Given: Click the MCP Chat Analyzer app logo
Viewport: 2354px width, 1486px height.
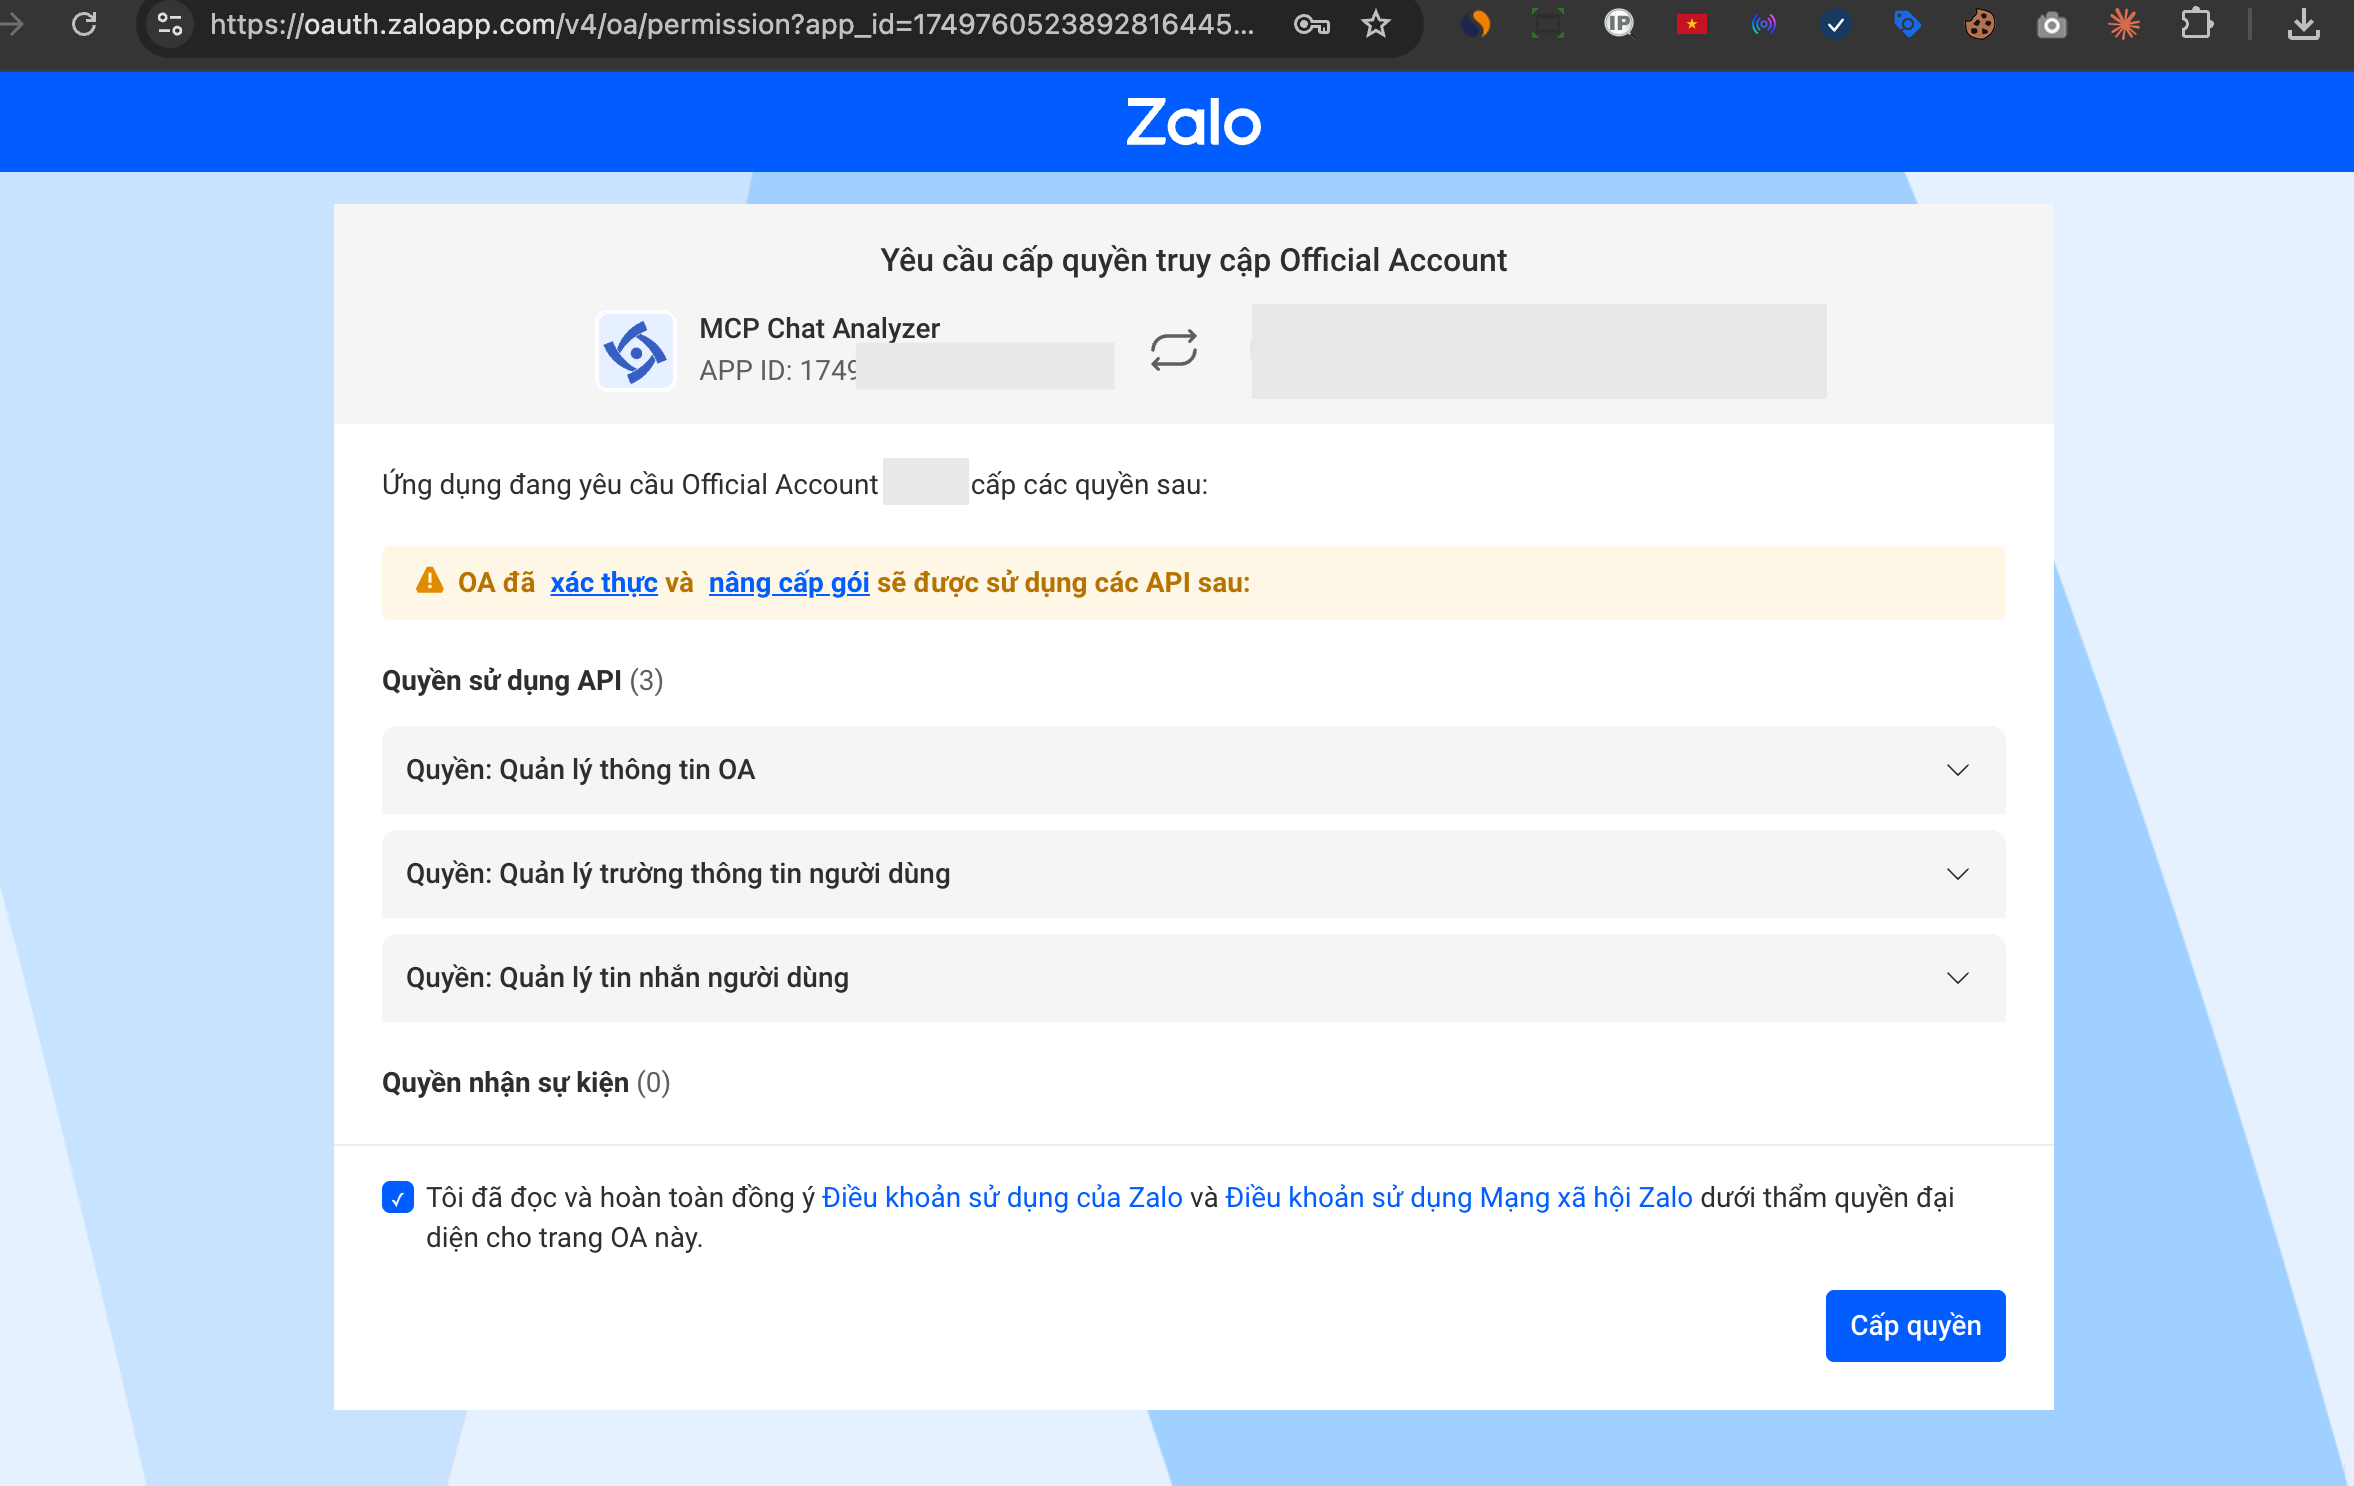Looking at the screenshot, I should (x=636, y=351).
